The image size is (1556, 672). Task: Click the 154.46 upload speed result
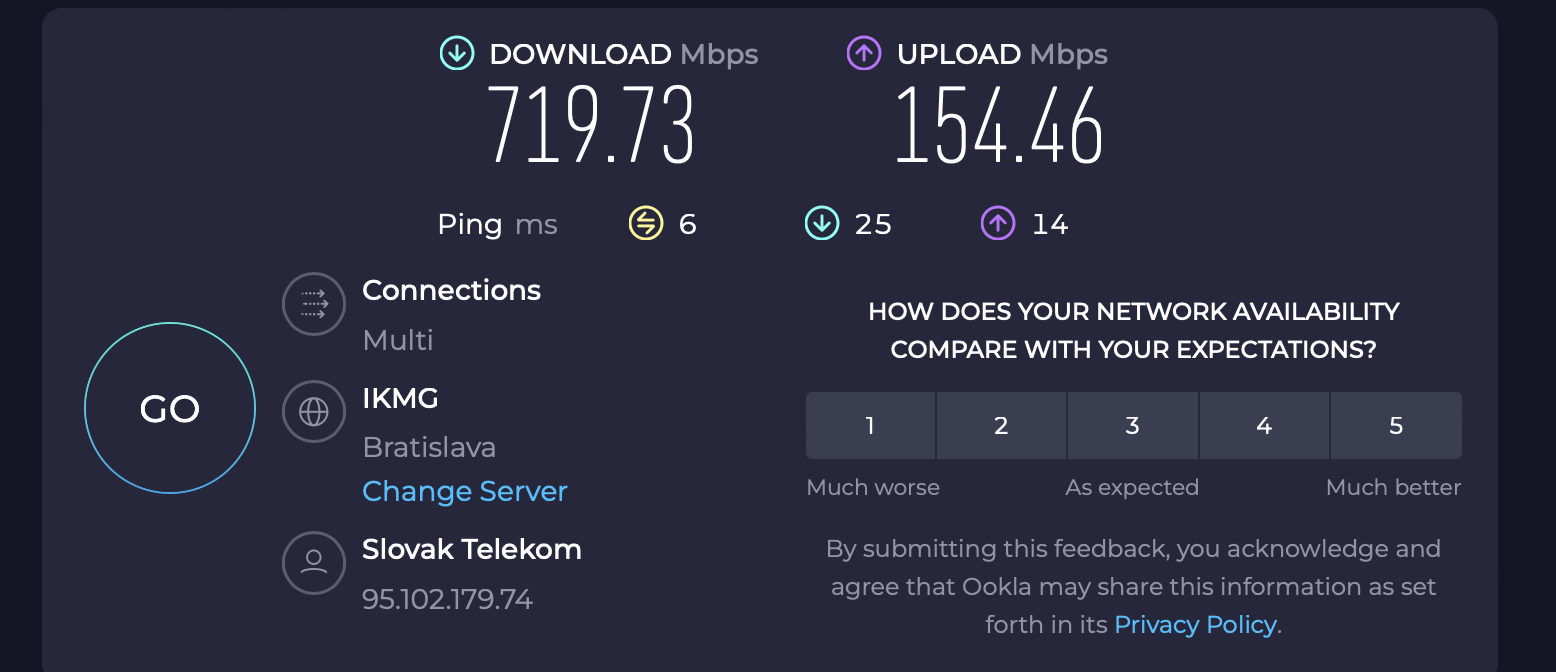tap(999, 126)
